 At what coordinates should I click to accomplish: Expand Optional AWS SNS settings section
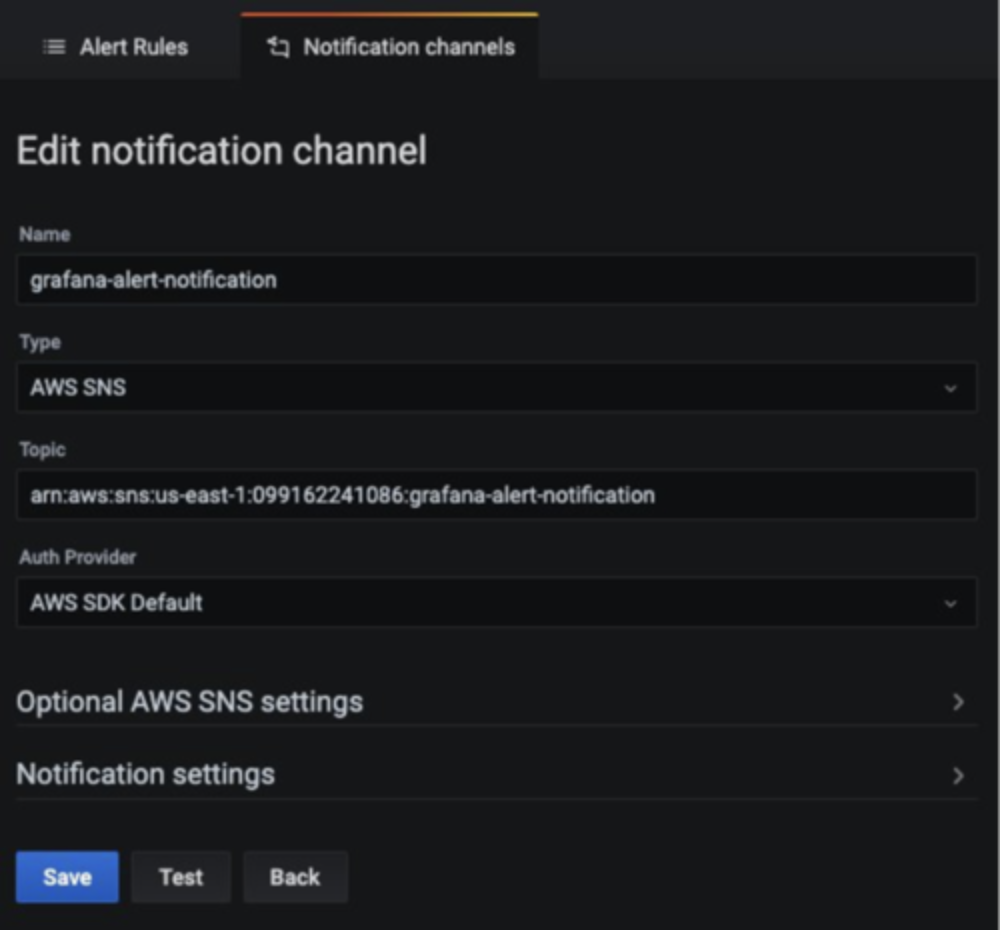(x=497, y=702)
